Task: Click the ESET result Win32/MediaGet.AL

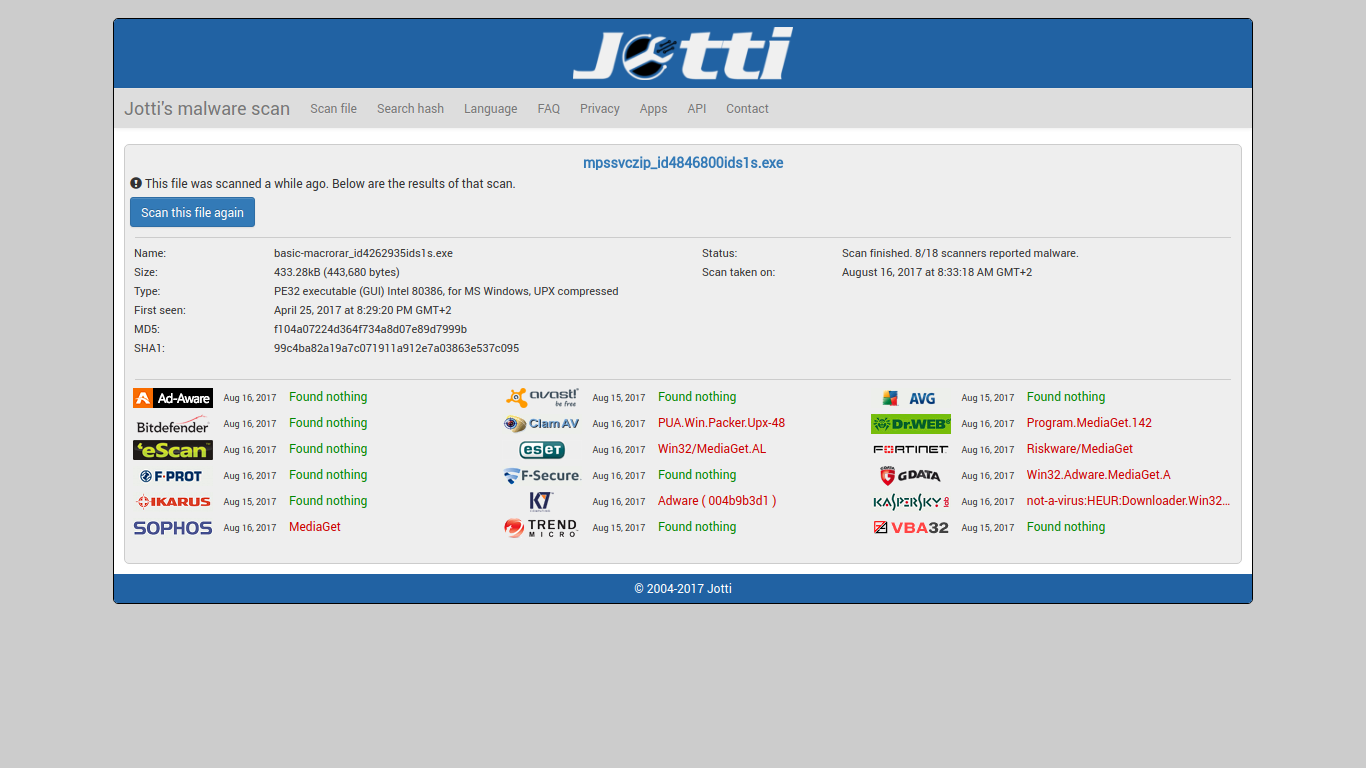Action: coord(712,449)
